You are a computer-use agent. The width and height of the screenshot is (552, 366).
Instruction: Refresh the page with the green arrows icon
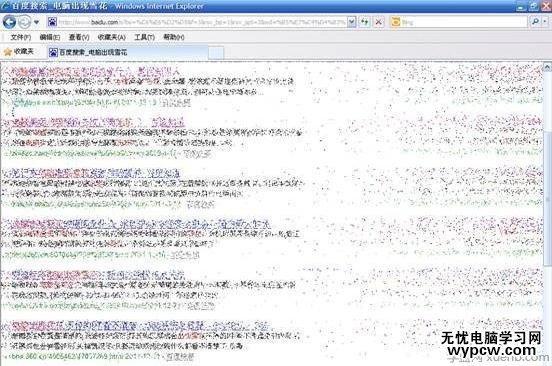click(365, 22)
